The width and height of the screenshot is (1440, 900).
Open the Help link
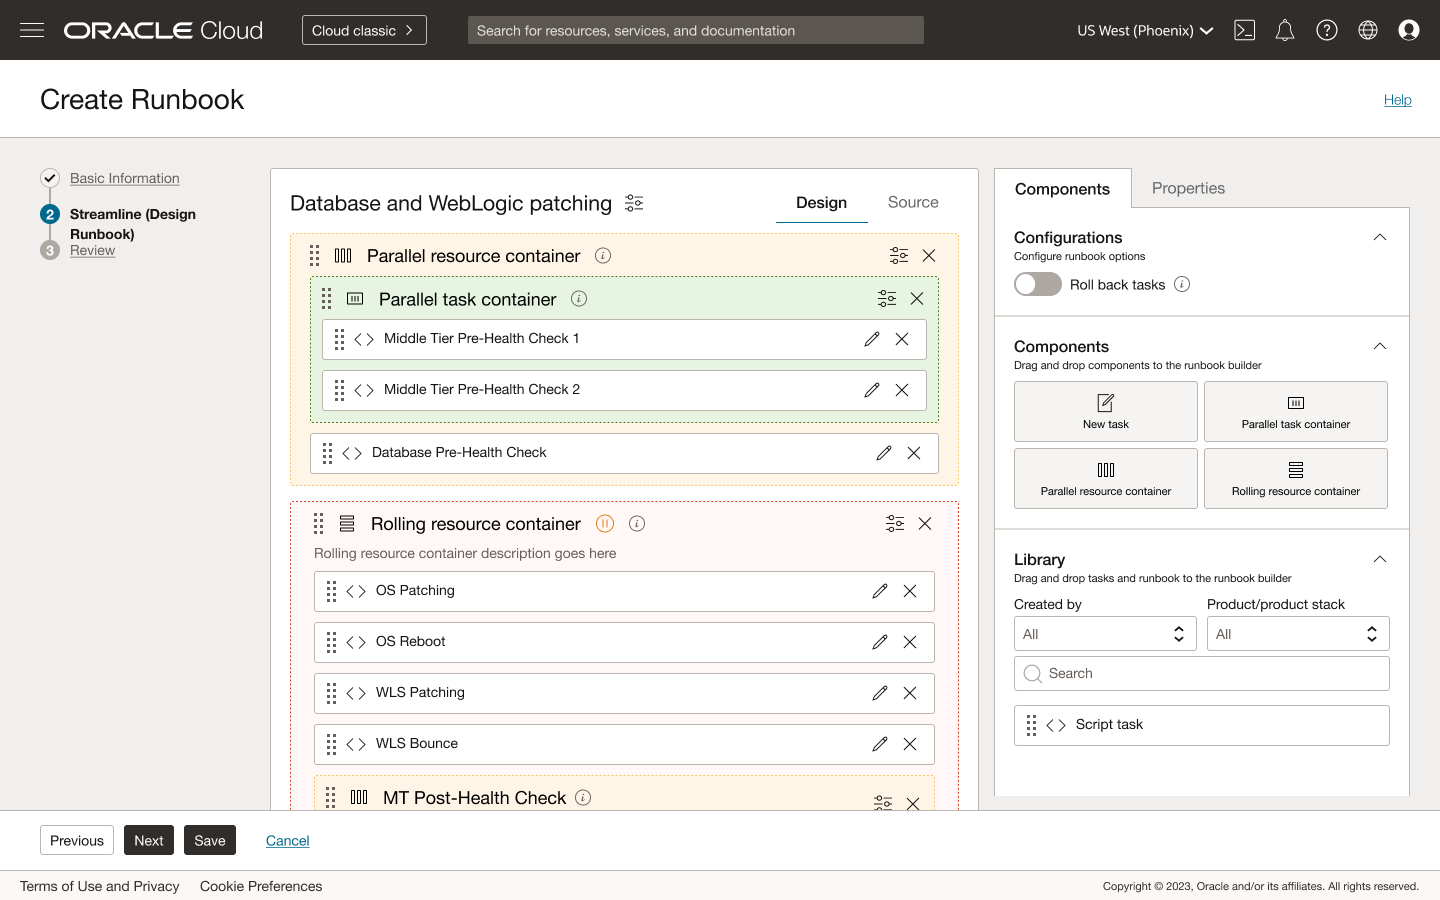(x=1397, y=99)
